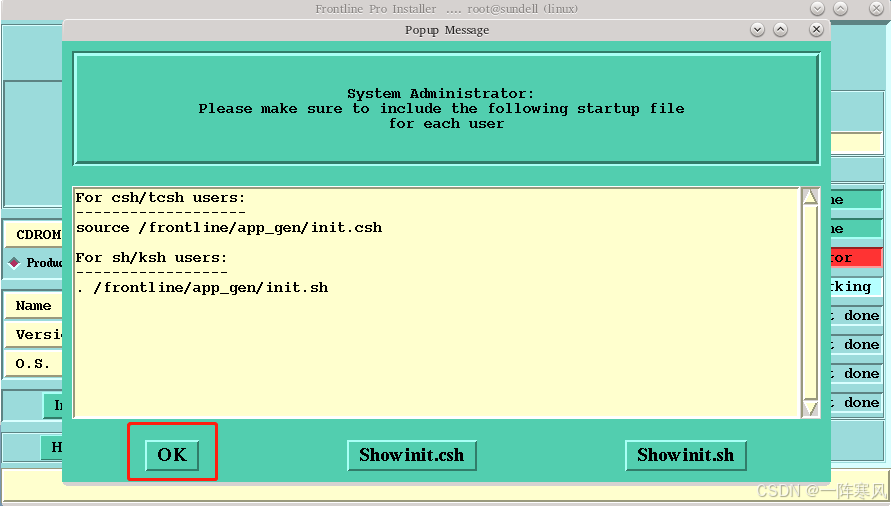Select the 'source /frontline/app_gen/init.csh' line
891x506 pixels.
coord(229,227)
